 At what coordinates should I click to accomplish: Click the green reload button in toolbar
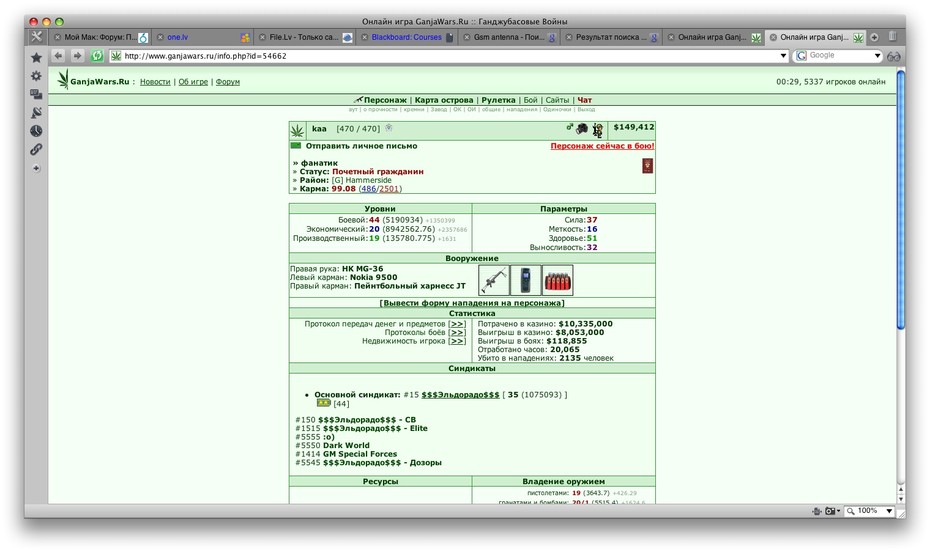[97, 56]
